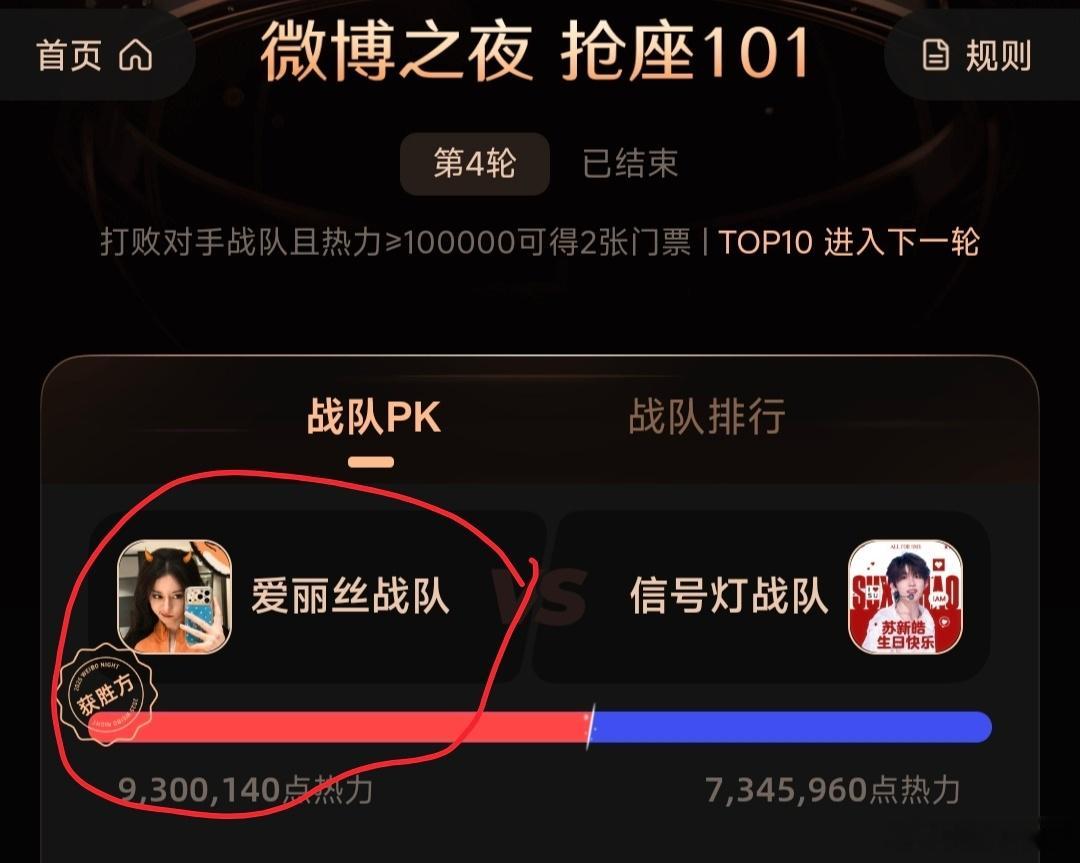The width and height of the screenshot is (1080, 863).
Task: Tap 9,300,140点热力 score text
Action: (x=246, y=790)
